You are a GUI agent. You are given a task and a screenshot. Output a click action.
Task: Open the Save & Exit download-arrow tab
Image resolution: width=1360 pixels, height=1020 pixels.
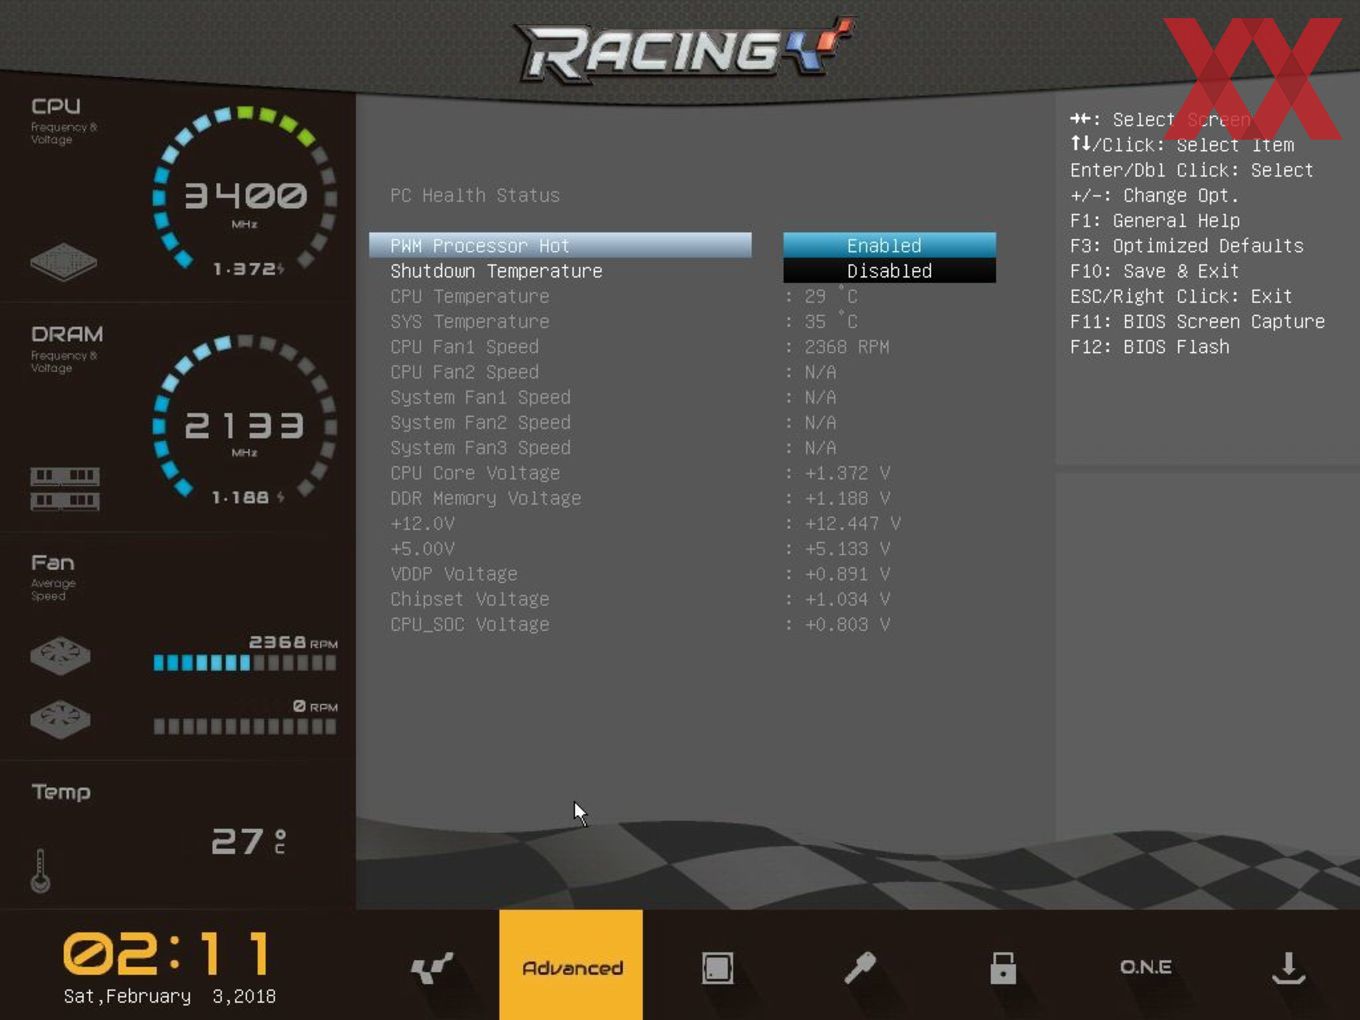(1289, 967)
